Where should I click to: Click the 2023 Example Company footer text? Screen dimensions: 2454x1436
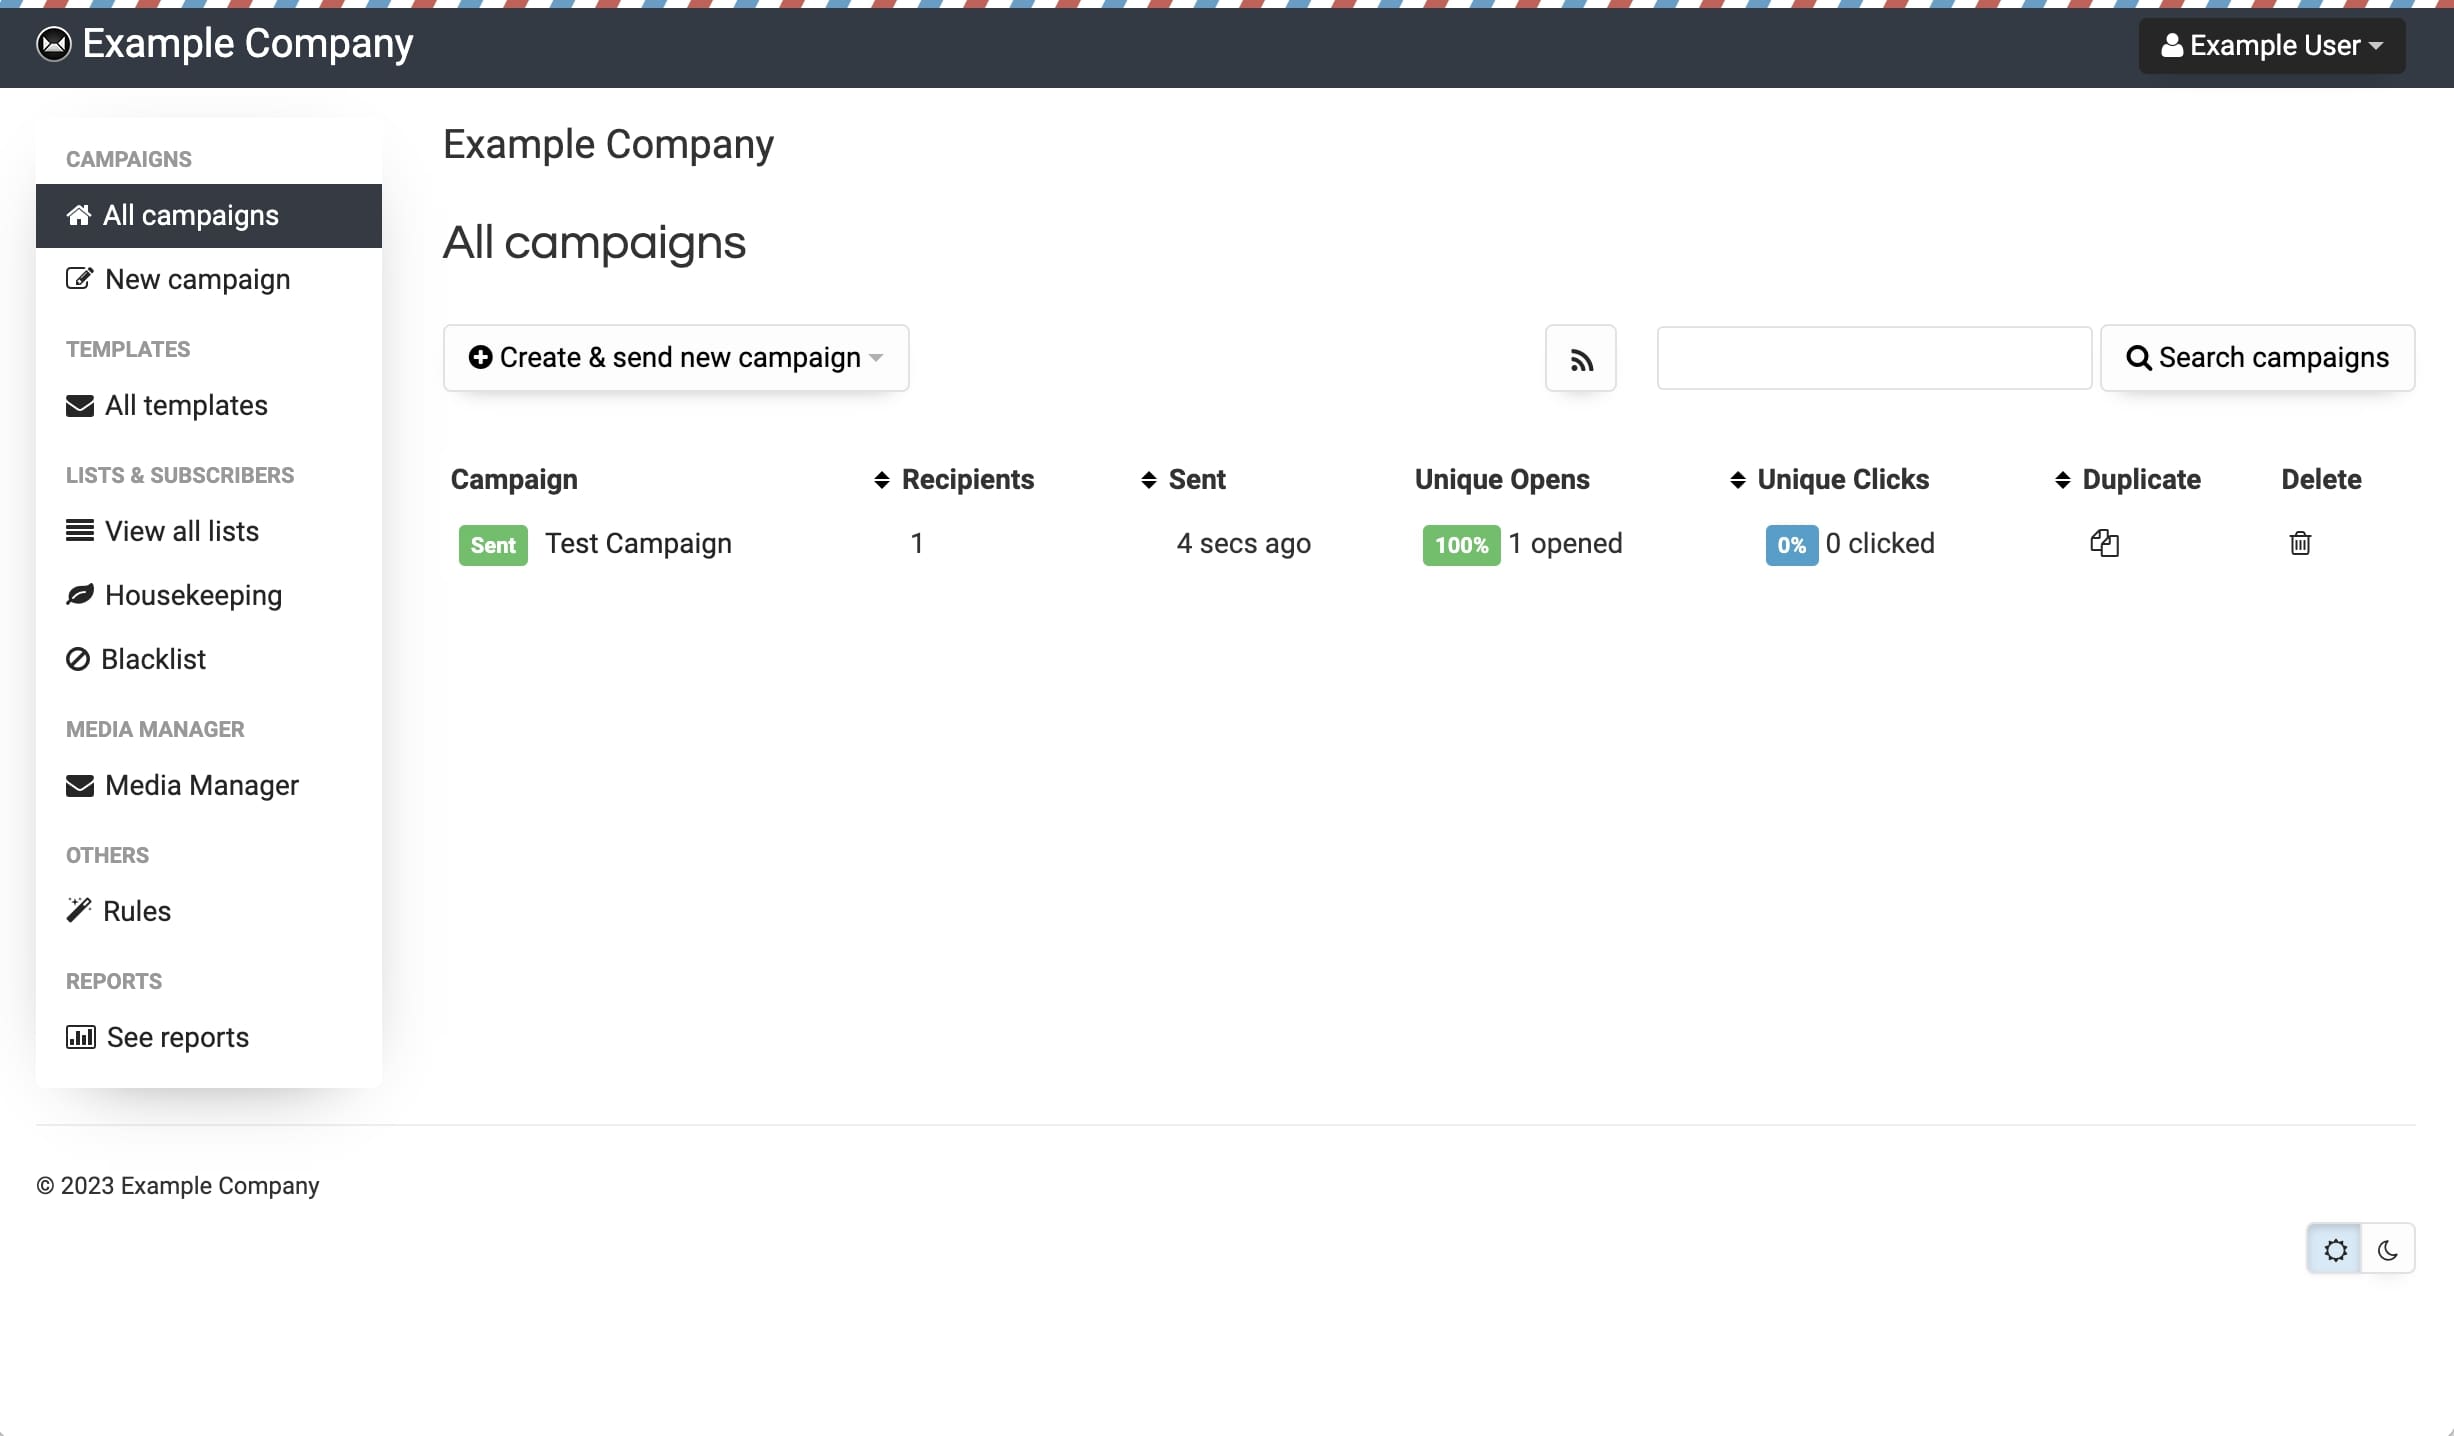pyautogui.click(x=178, y=1186)
